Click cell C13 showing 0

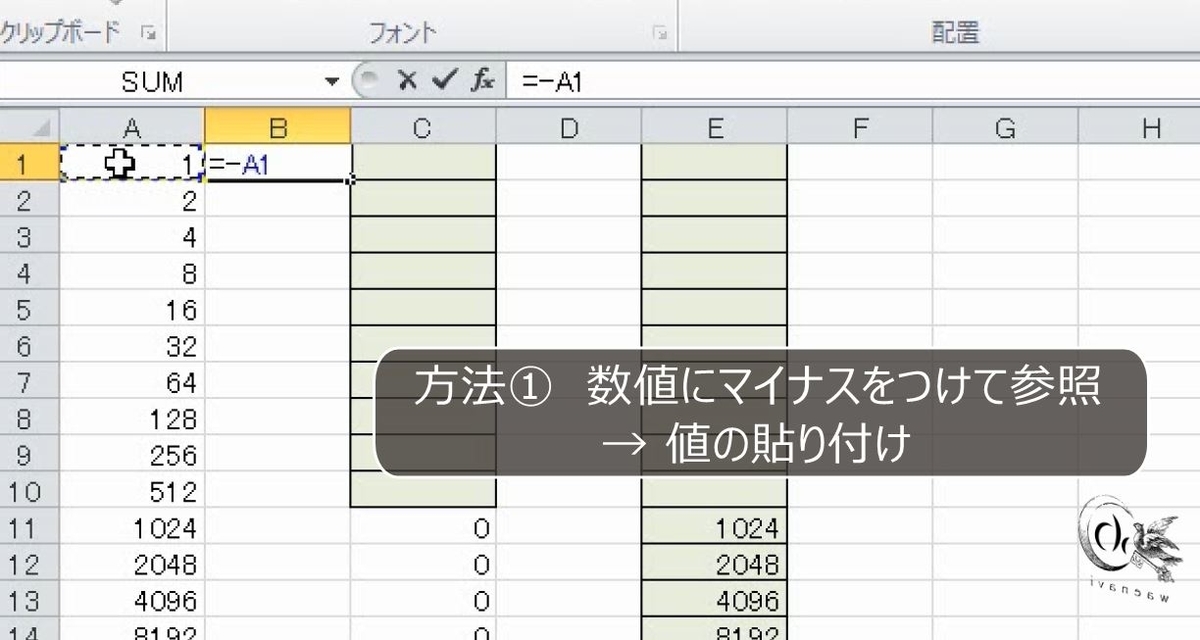click(x=423, y=599)
